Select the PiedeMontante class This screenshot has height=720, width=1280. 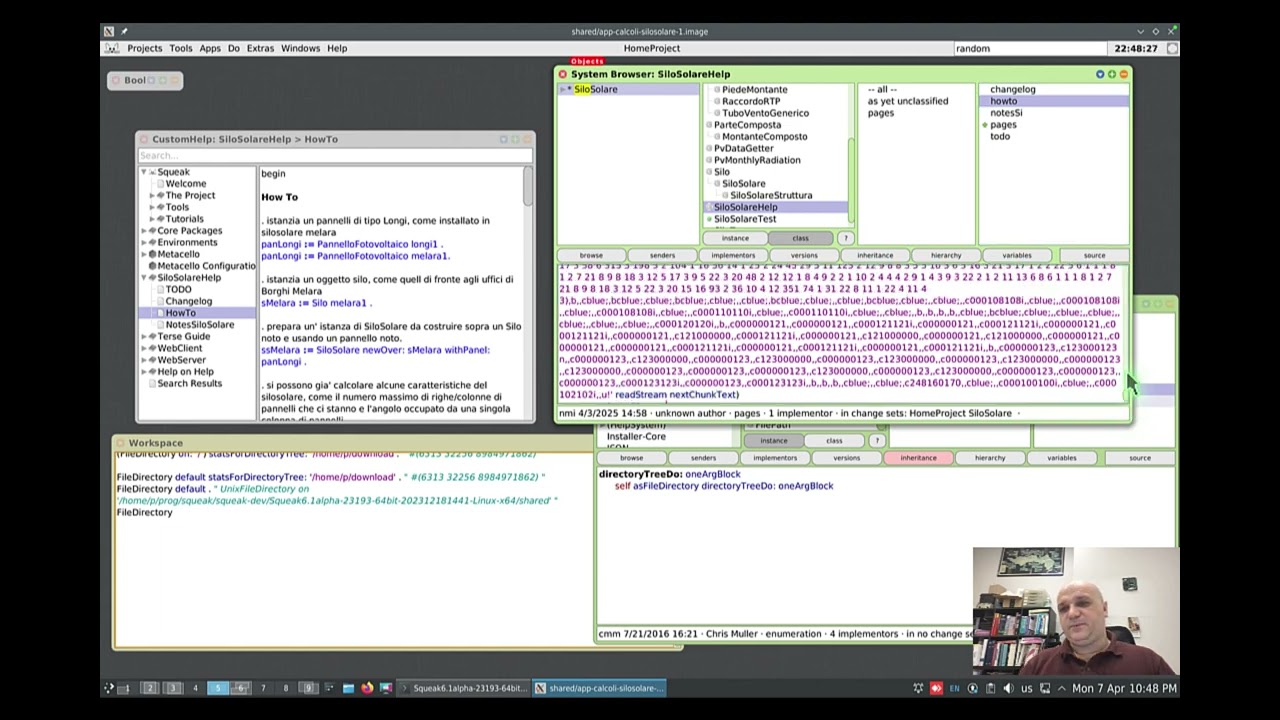point(754,89)
